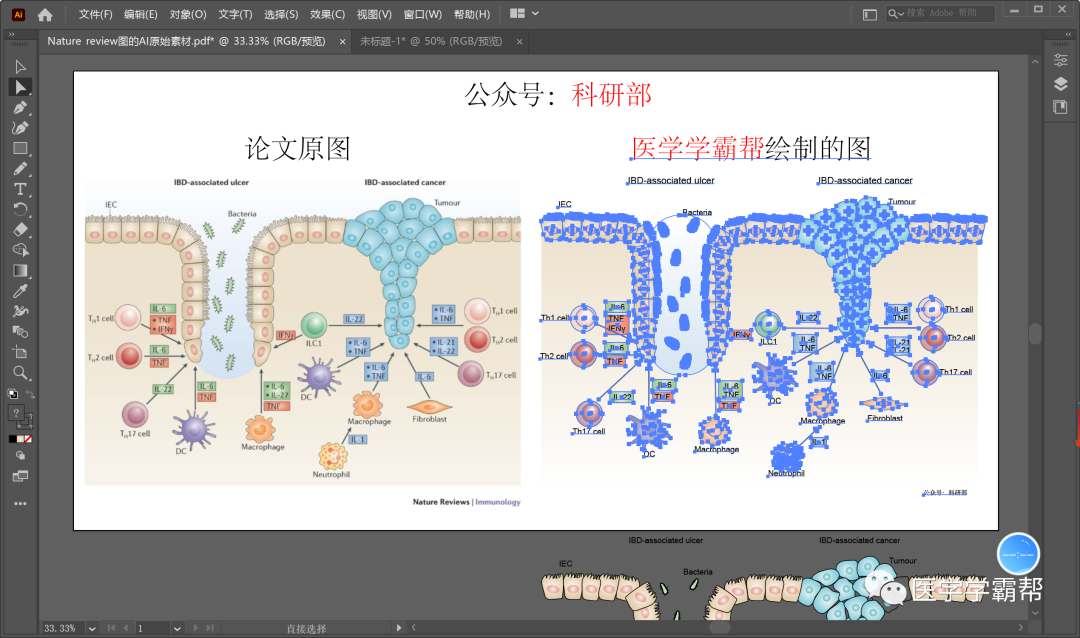Apply the Color mode swatch button
Viewport: 1080px width, 638px height.
[12, 439]
